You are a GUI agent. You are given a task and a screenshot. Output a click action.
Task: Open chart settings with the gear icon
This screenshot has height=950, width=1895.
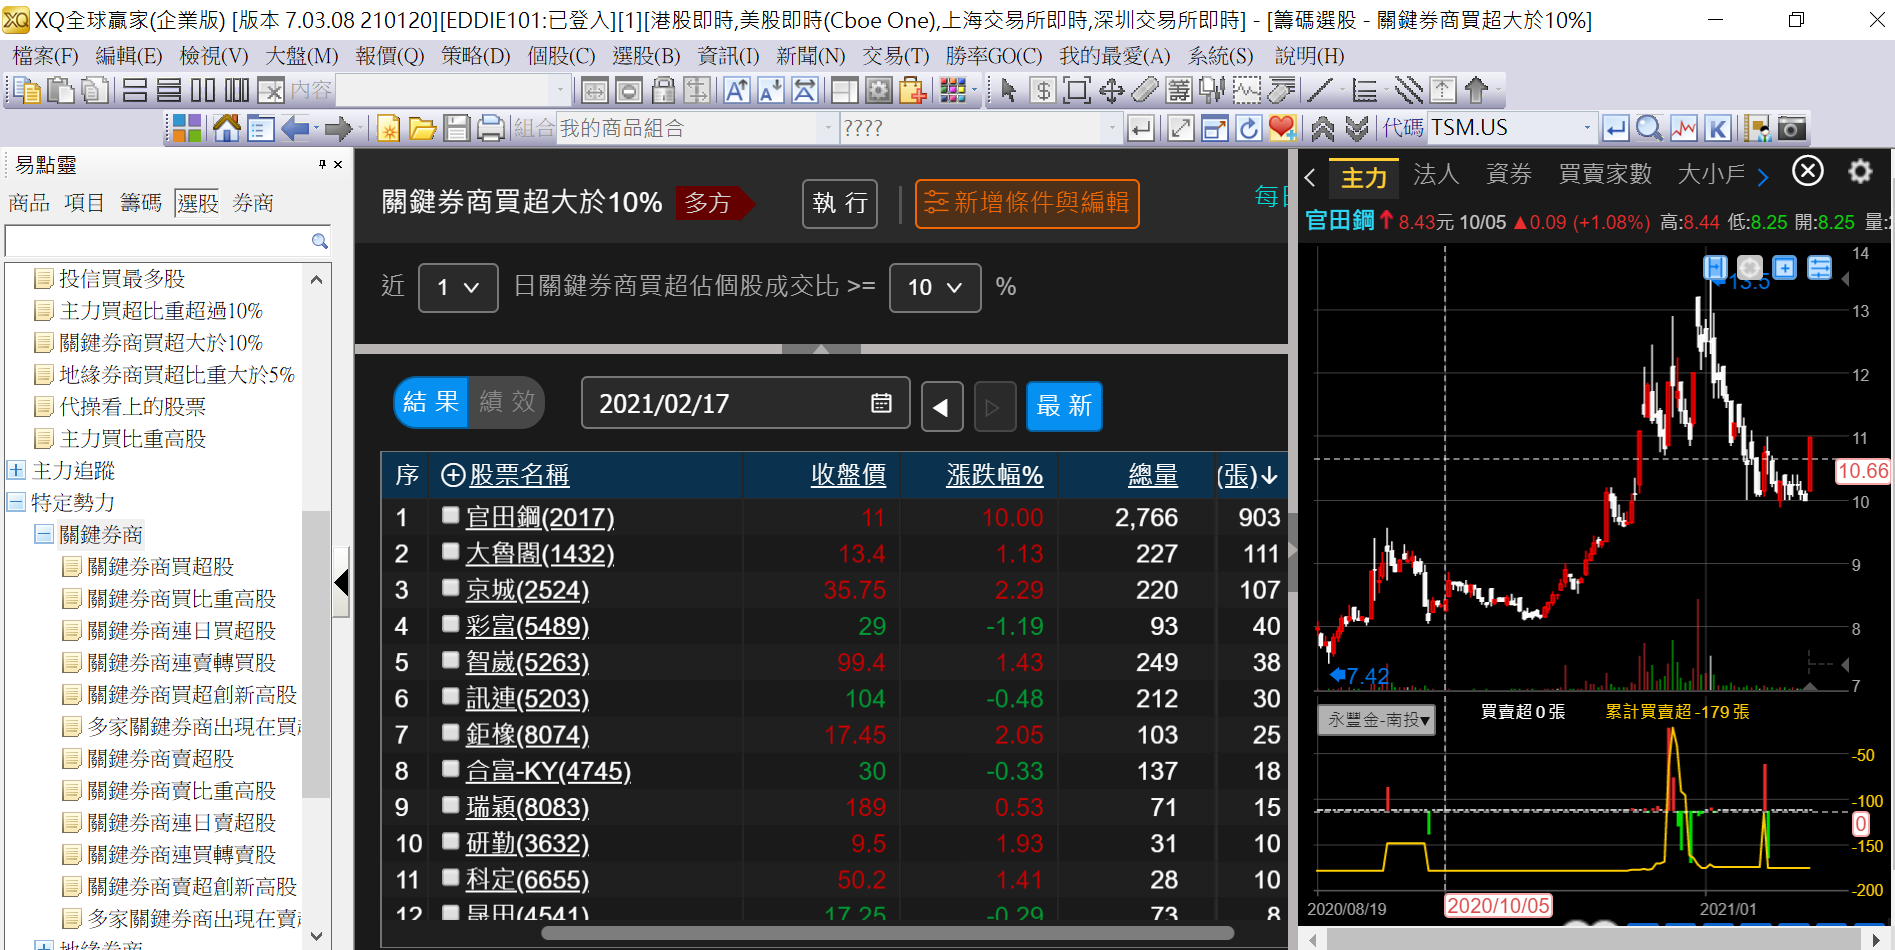[x=1860, y=172]
